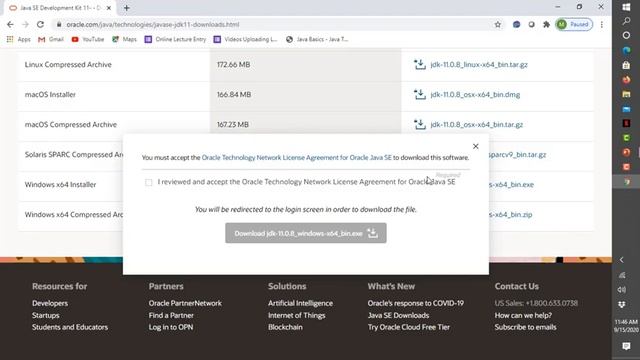Image resolution: width=640 pixels, height=360 pixels.
Task: Open Cortana circle icon in taskbar
Action: coord(626,36)
